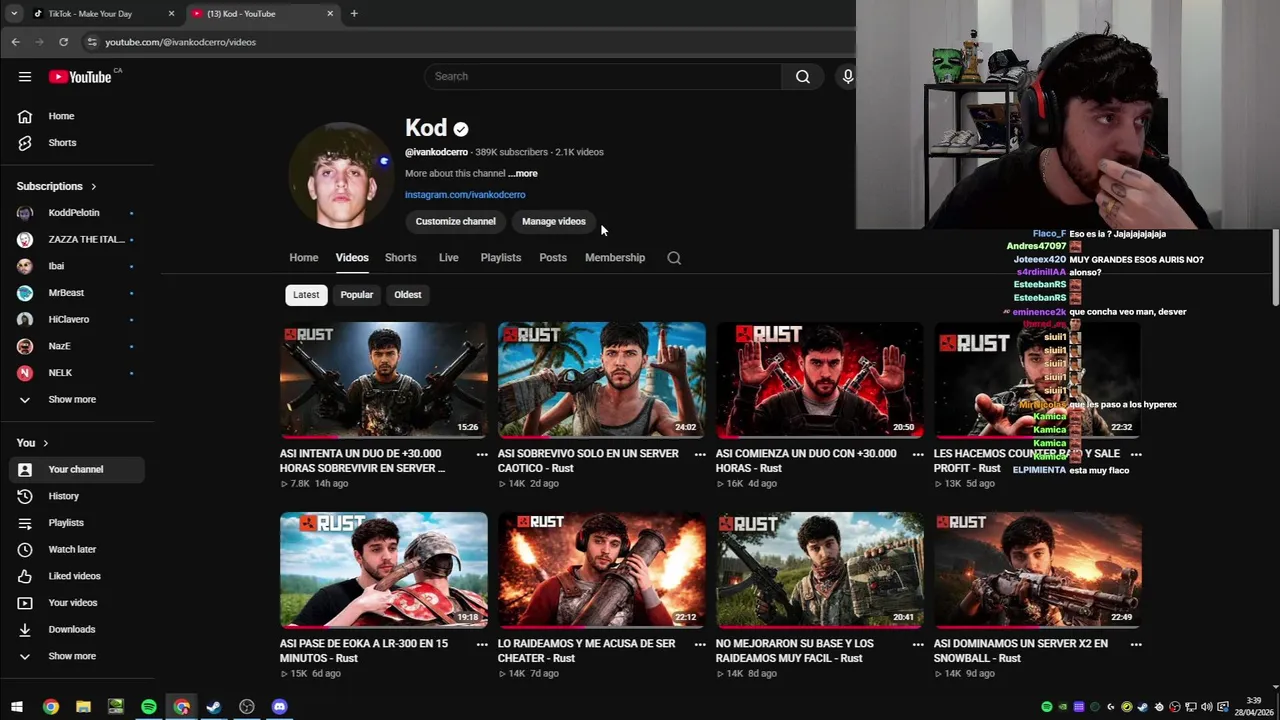Viewport: 1280px width, 720px height.
Task: Open options for 'ASI SOBREVIVO SOLO' video
Action: 700,454
